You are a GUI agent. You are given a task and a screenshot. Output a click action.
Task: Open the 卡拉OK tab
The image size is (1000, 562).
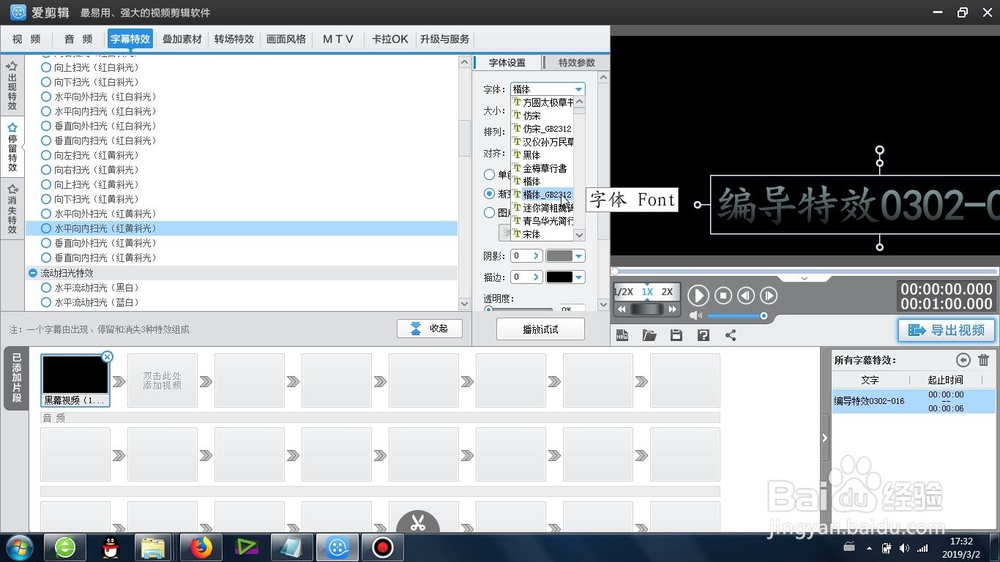pyautogui.click(x=390, y=39)
